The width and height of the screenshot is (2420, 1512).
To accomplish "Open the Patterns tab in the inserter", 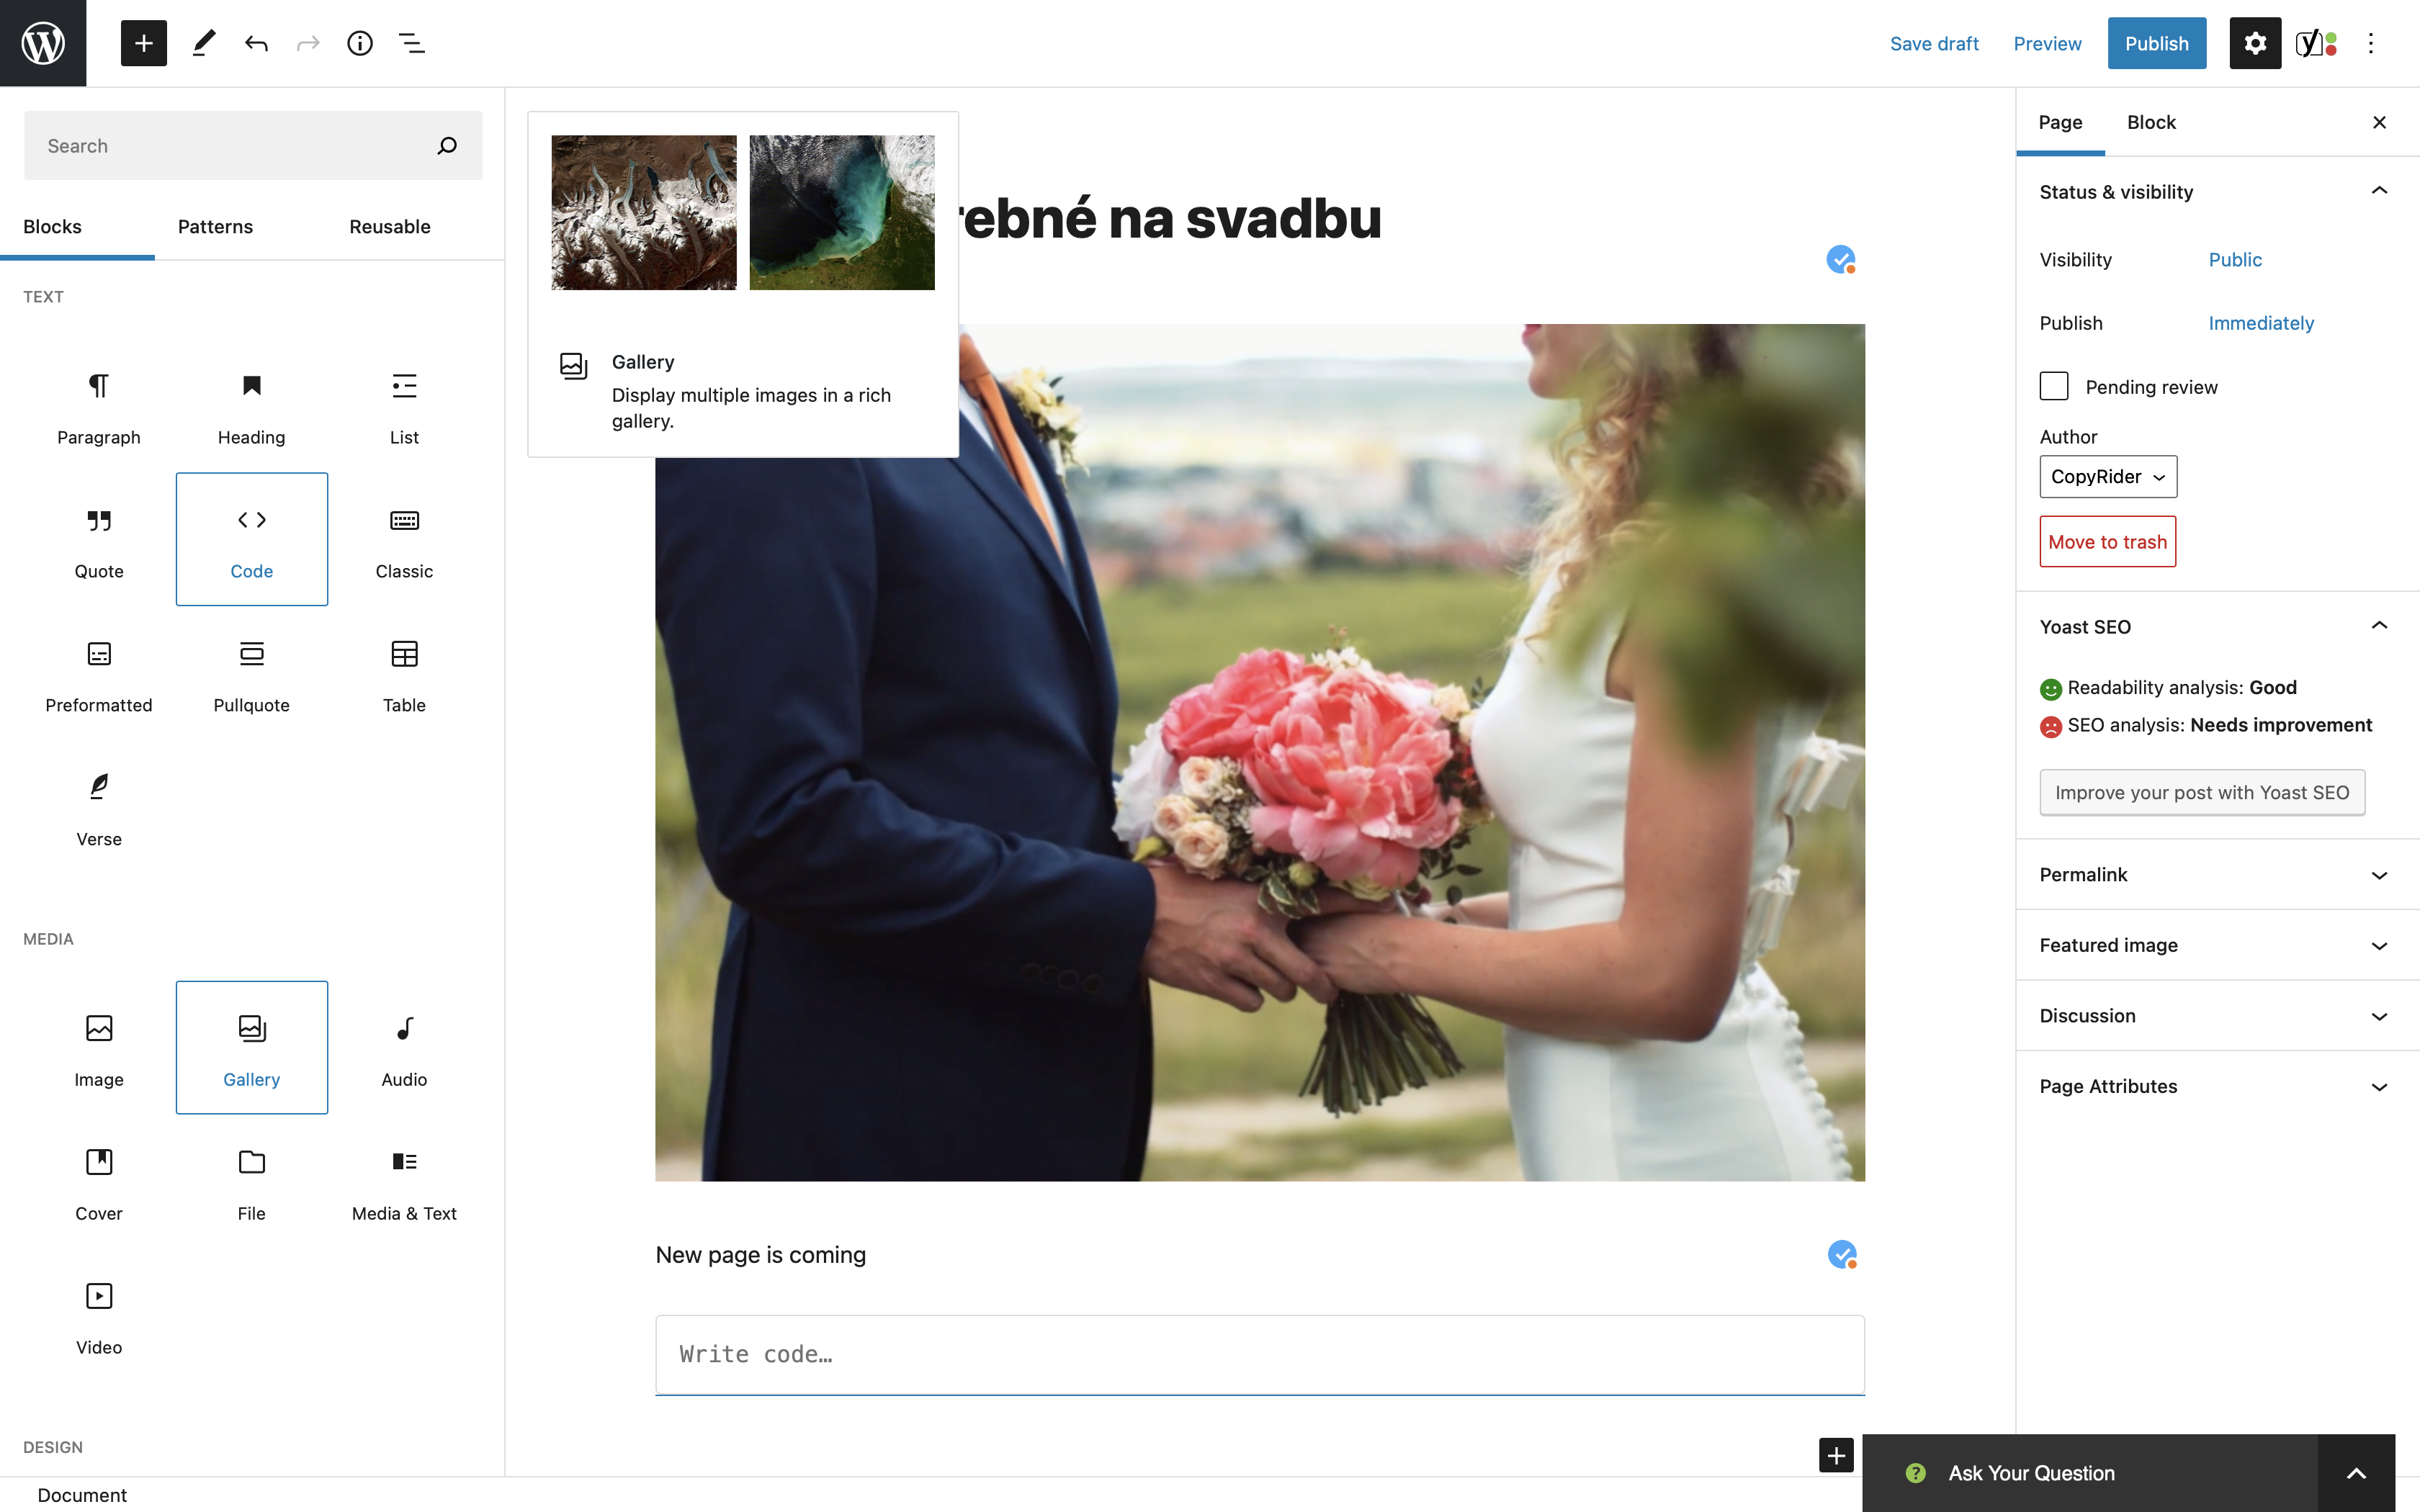I will [x=215, y=226].
